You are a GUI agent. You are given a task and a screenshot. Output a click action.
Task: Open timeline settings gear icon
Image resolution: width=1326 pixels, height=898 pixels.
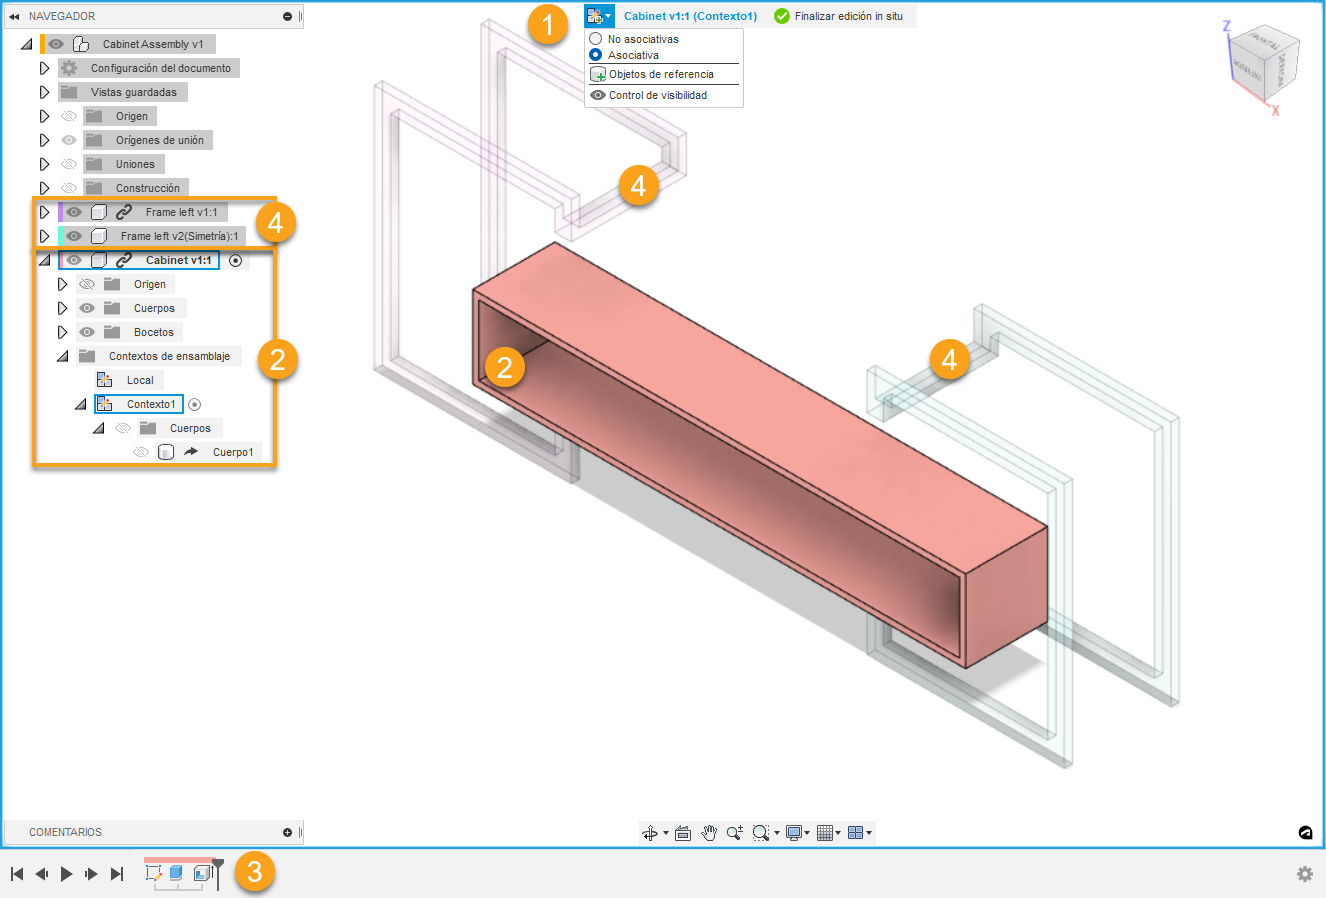pos(1305,874)
